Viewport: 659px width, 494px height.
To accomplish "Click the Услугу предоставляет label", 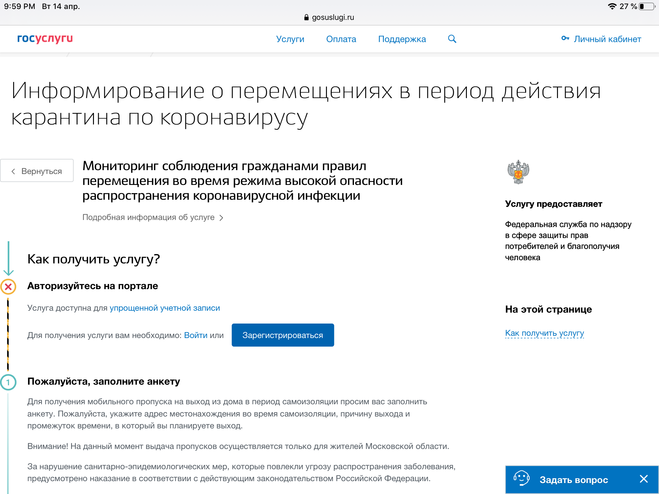I will click(x=554, y=204).
